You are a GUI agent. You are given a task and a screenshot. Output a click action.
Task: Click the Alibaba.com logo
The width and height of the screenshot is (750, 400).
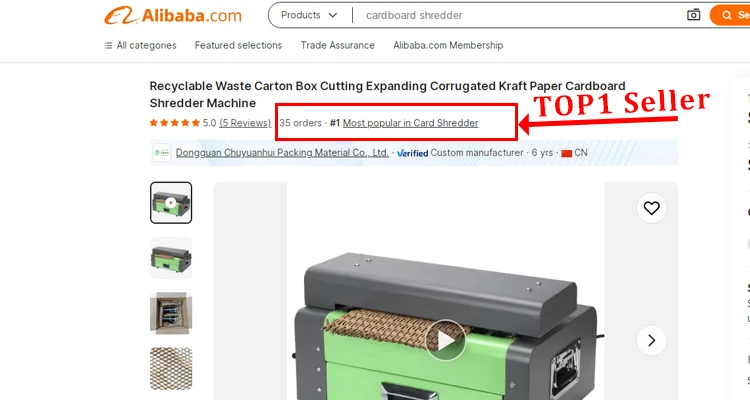point(173,15)
